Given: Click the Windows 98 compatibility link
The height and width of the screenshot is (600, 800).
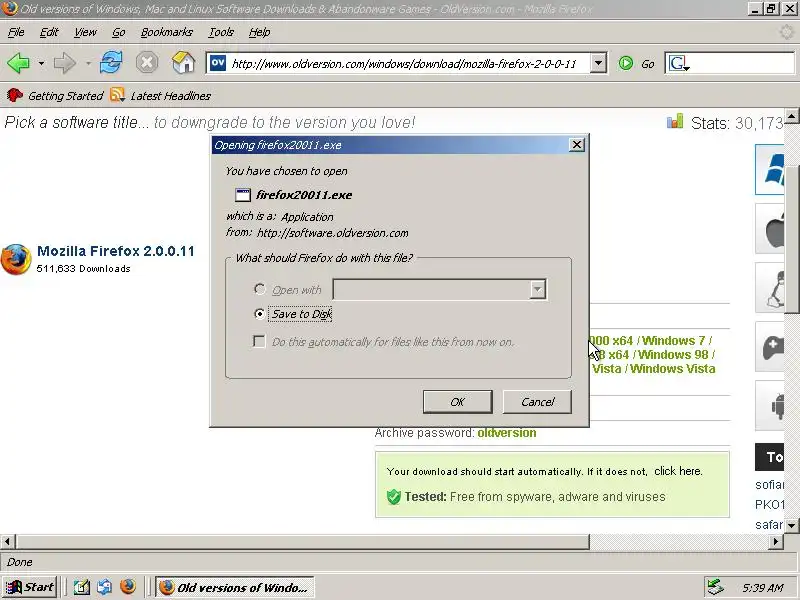Looking at the screenshot, I should point(673,355).
